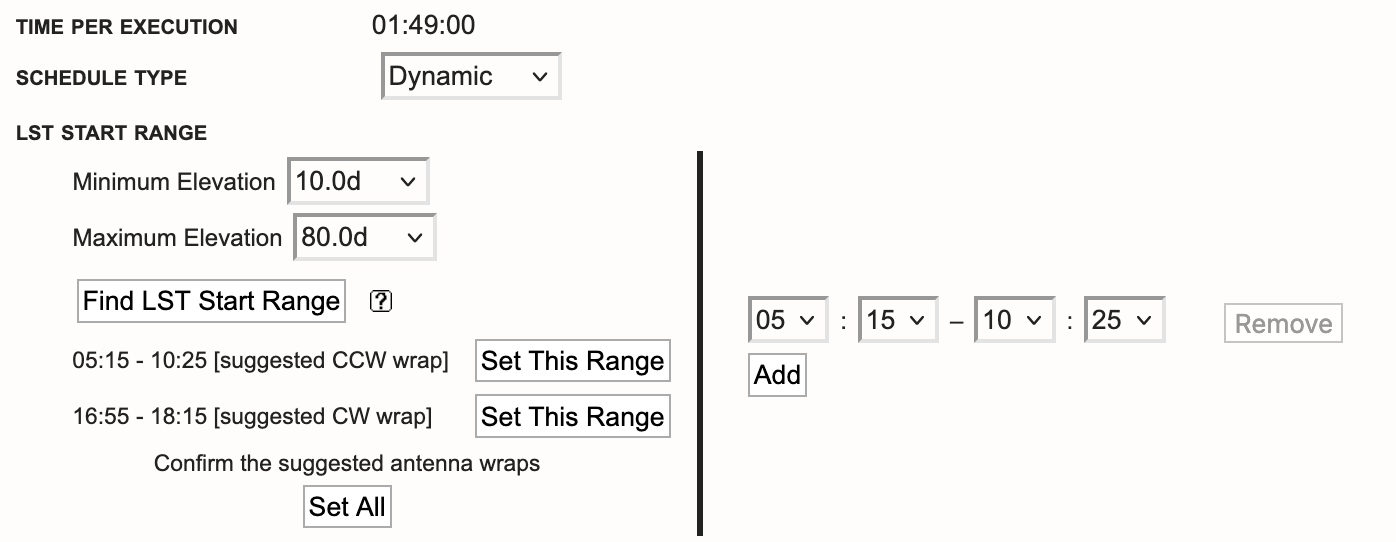Open the end minute dropdown showing 25
Screen dimensions: 1396x542
tap(1124, 321)
